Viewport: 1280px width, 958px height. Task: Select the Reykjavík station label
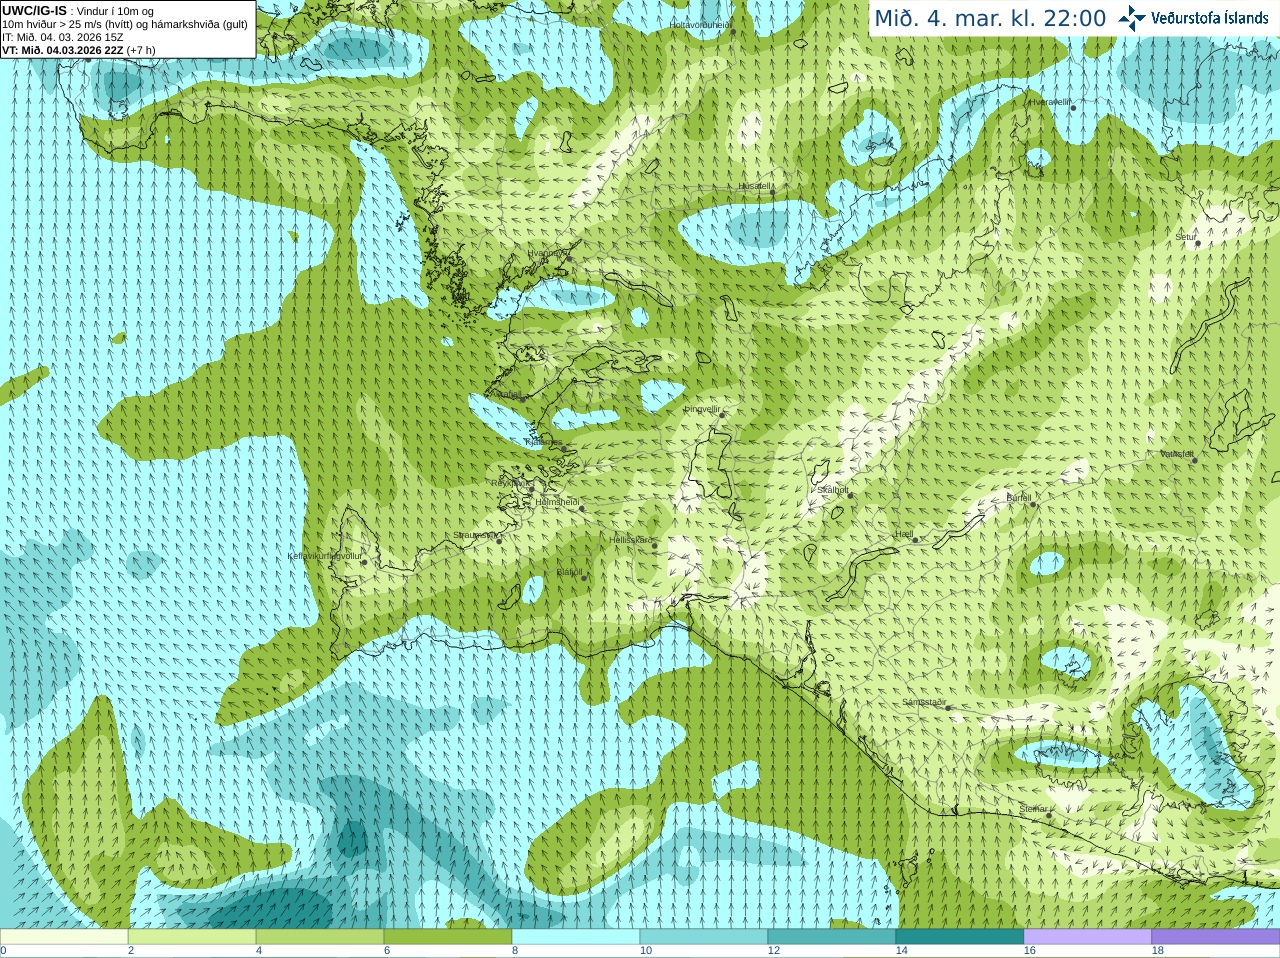pos(510,483)
